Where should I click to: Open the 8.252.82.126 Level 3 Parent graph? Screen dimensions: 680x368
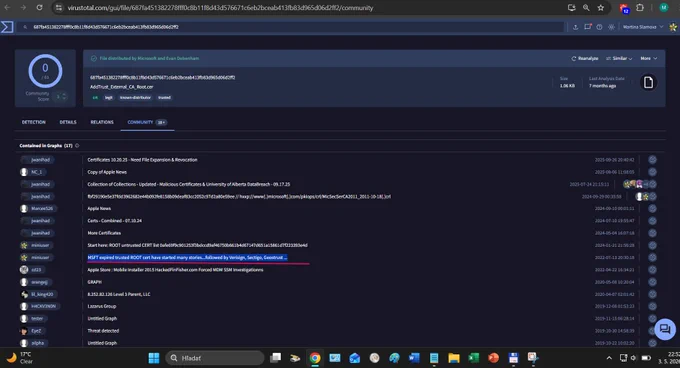[x=119, y=294]
